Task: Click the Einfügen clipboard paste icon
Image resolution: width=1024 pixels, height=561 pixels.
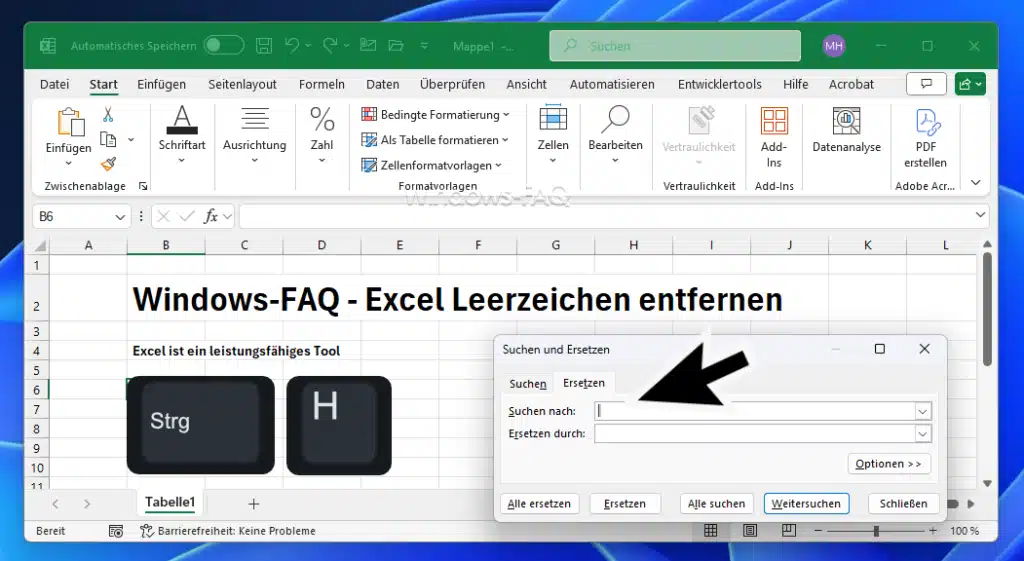Action: (x=70, y=122)
